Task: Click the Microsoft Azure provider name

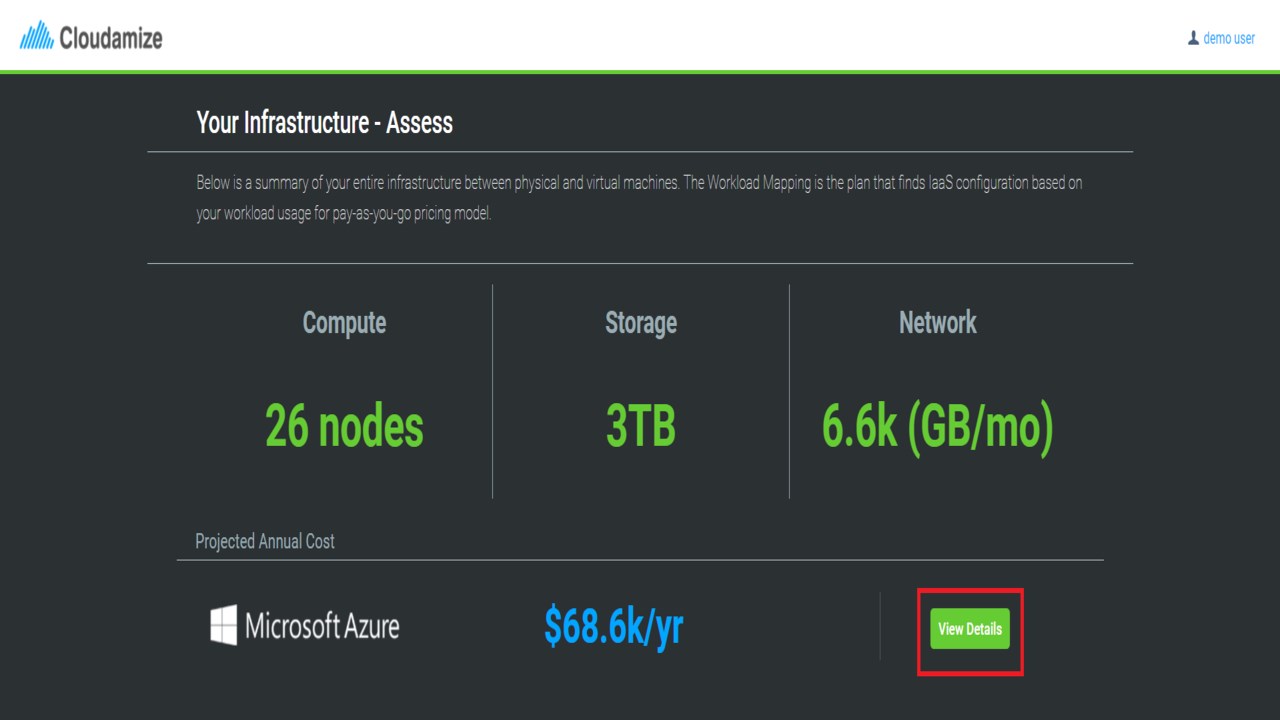Action: point(322,627)
